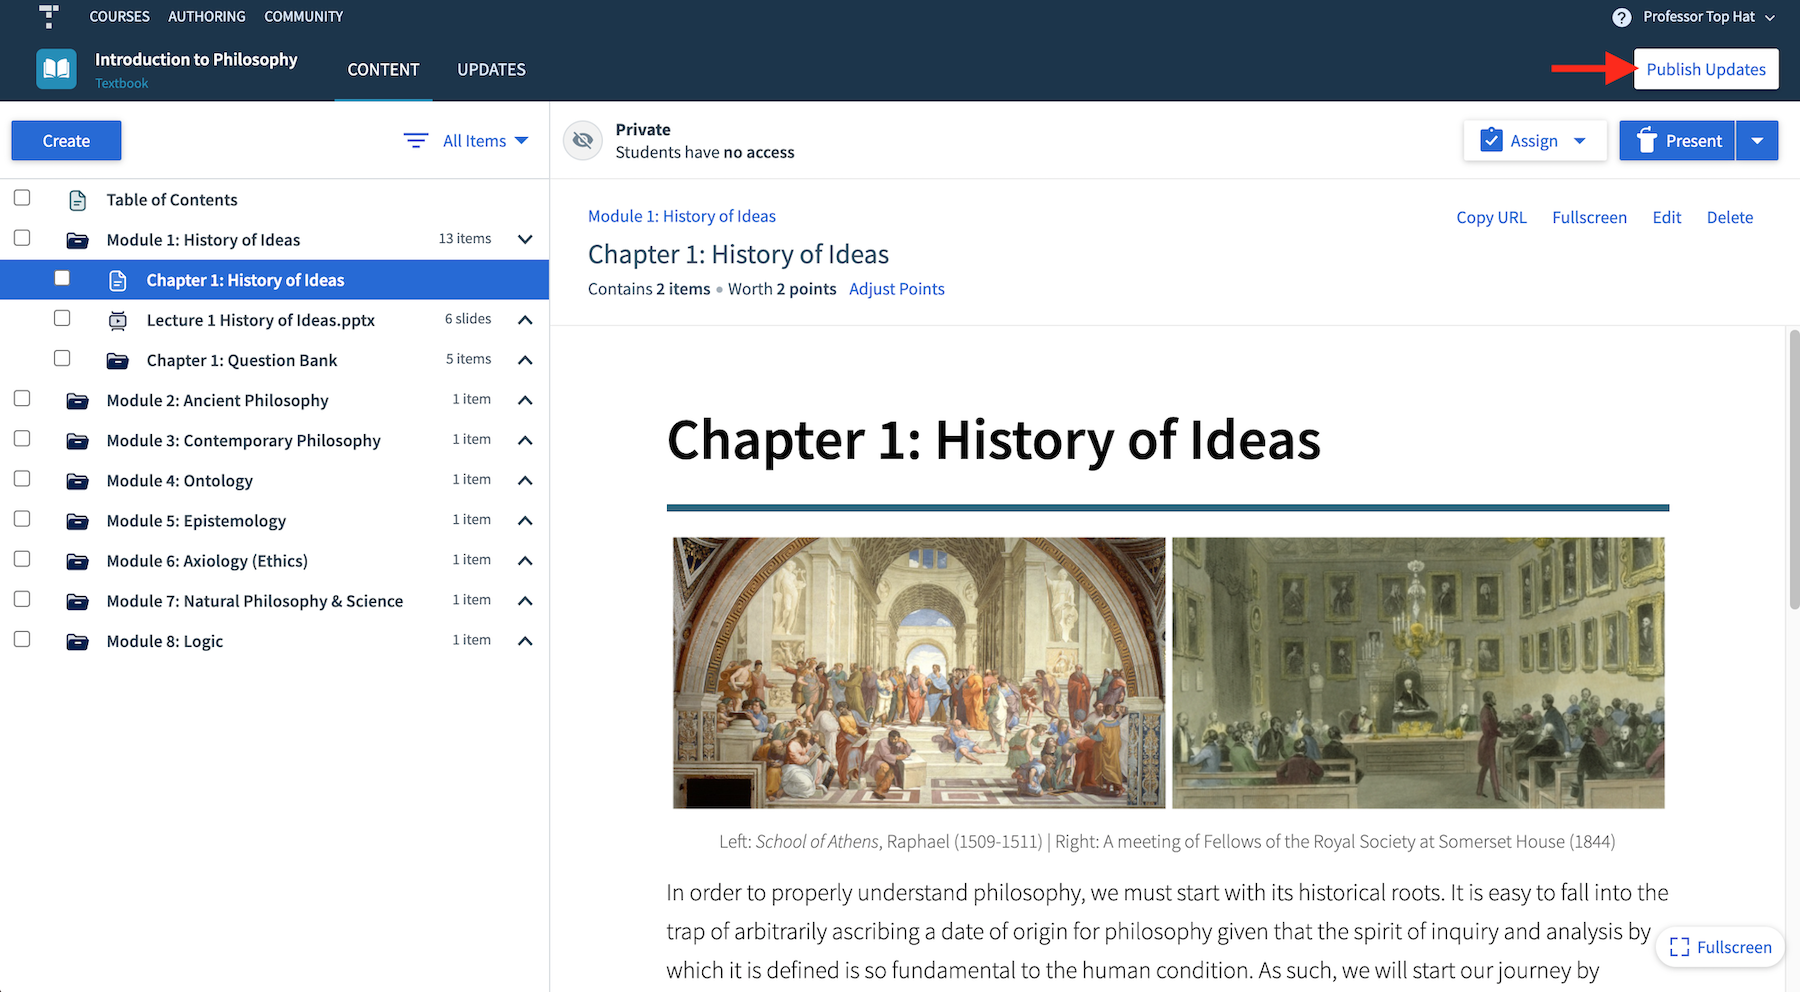The width and height of the screenshot is (1800, 992).
Task: Click the Introduction to Philosophy textbook icon
Action: click(x=56, y=69)
